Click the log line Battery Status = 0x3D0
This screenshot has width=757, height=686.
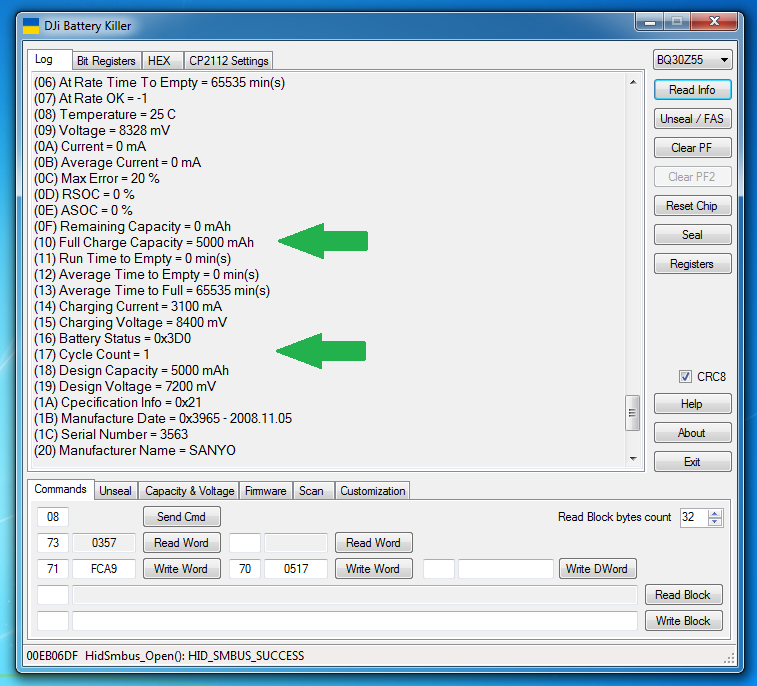(x=112, y=338)
